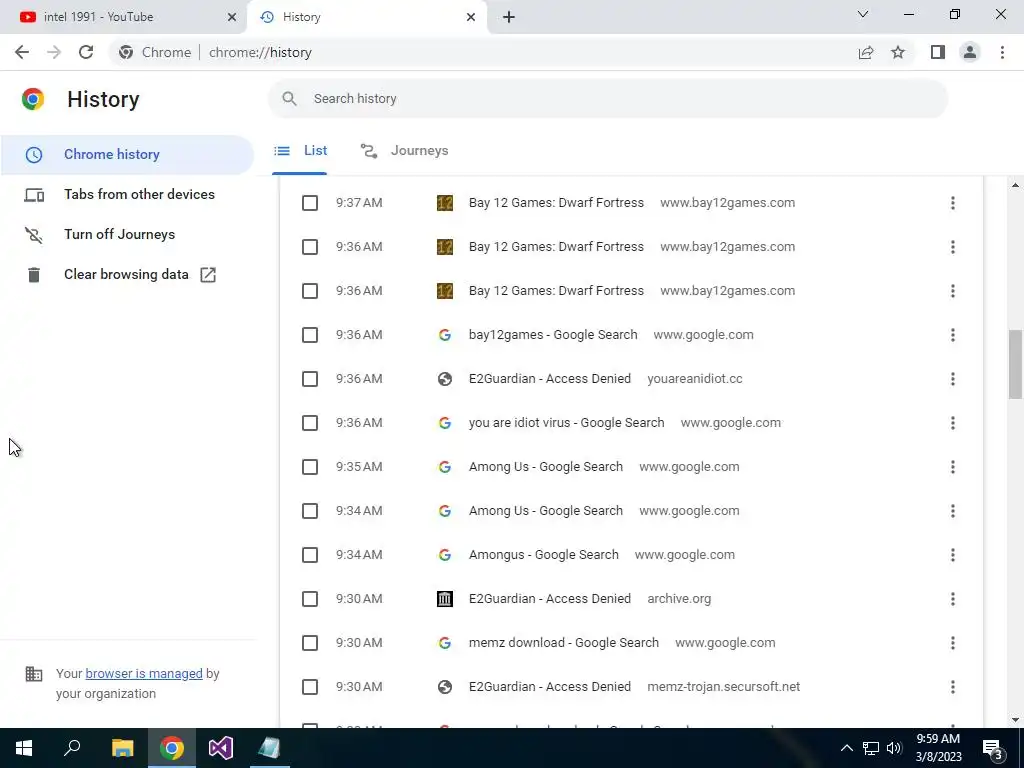The width and height of the screenshot is (1024, 768).
Task: Check the bay12games Google Search entry
Action: 310,335
